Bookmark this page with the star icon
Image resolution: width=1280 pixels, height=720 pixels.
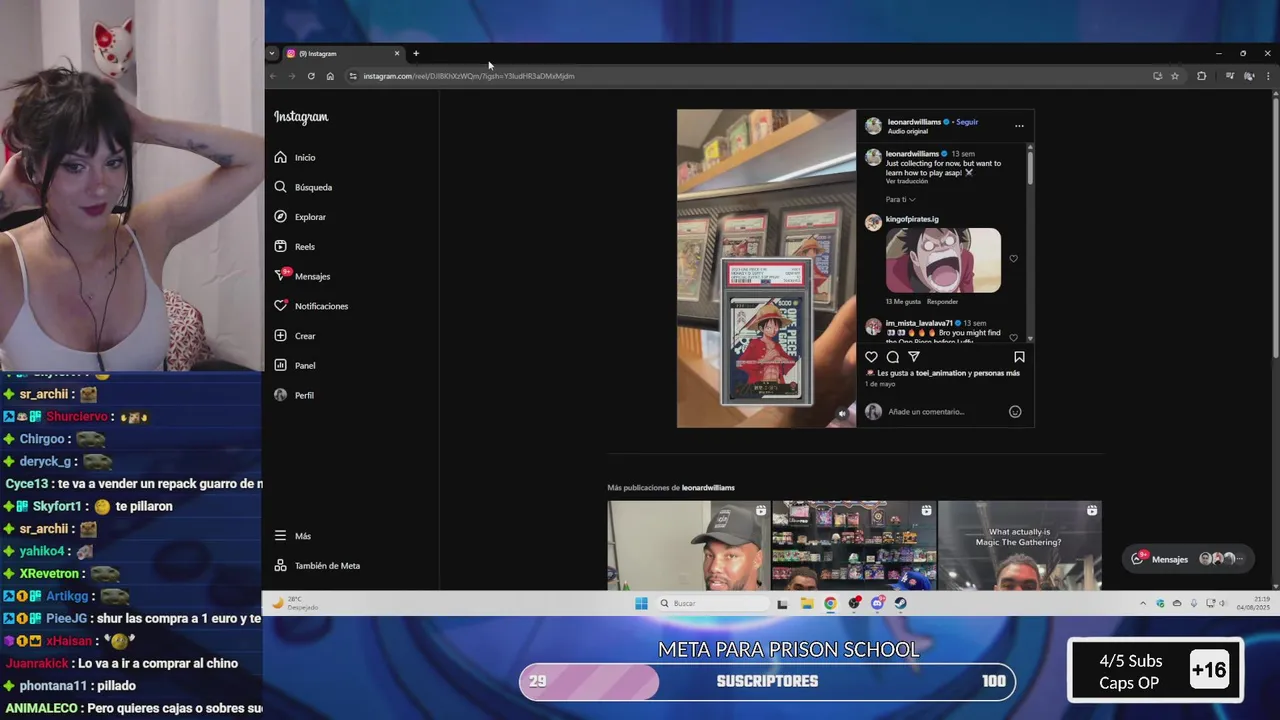click(x=1175, y=76)
